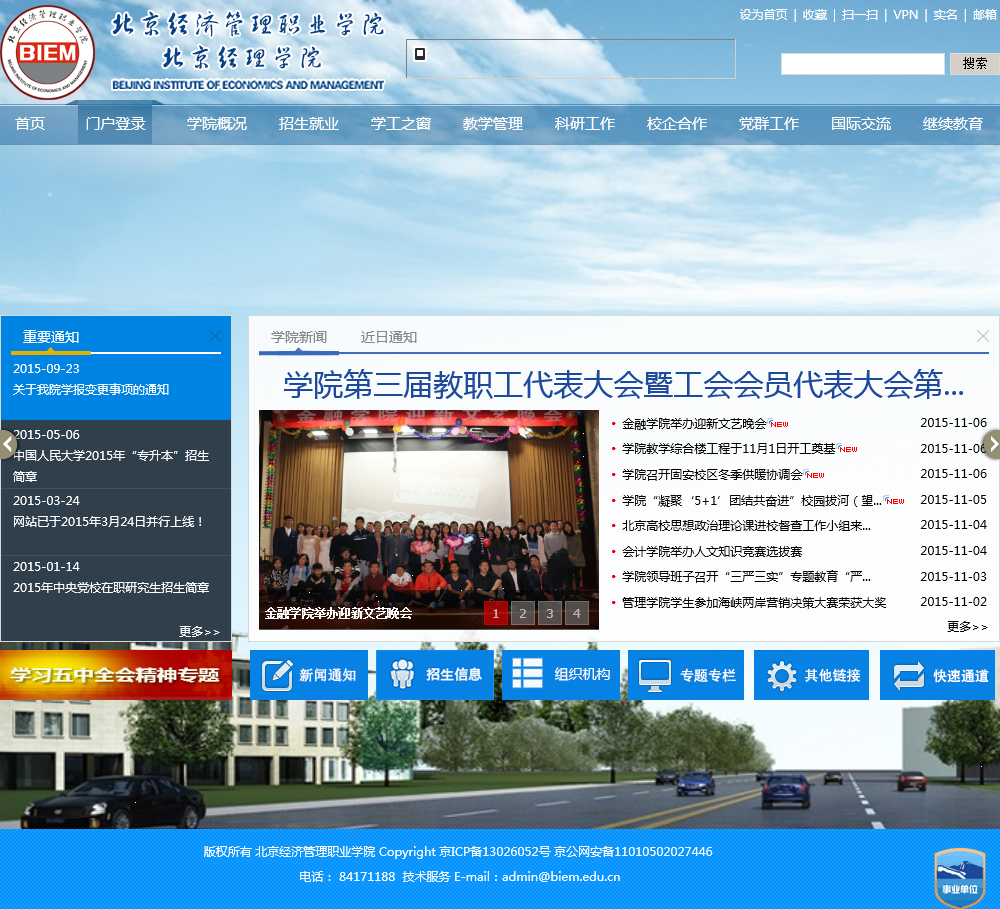Screen dimensions: 1000x909
Task: Click 更多>> in the news panel
Action: point(967,627)
